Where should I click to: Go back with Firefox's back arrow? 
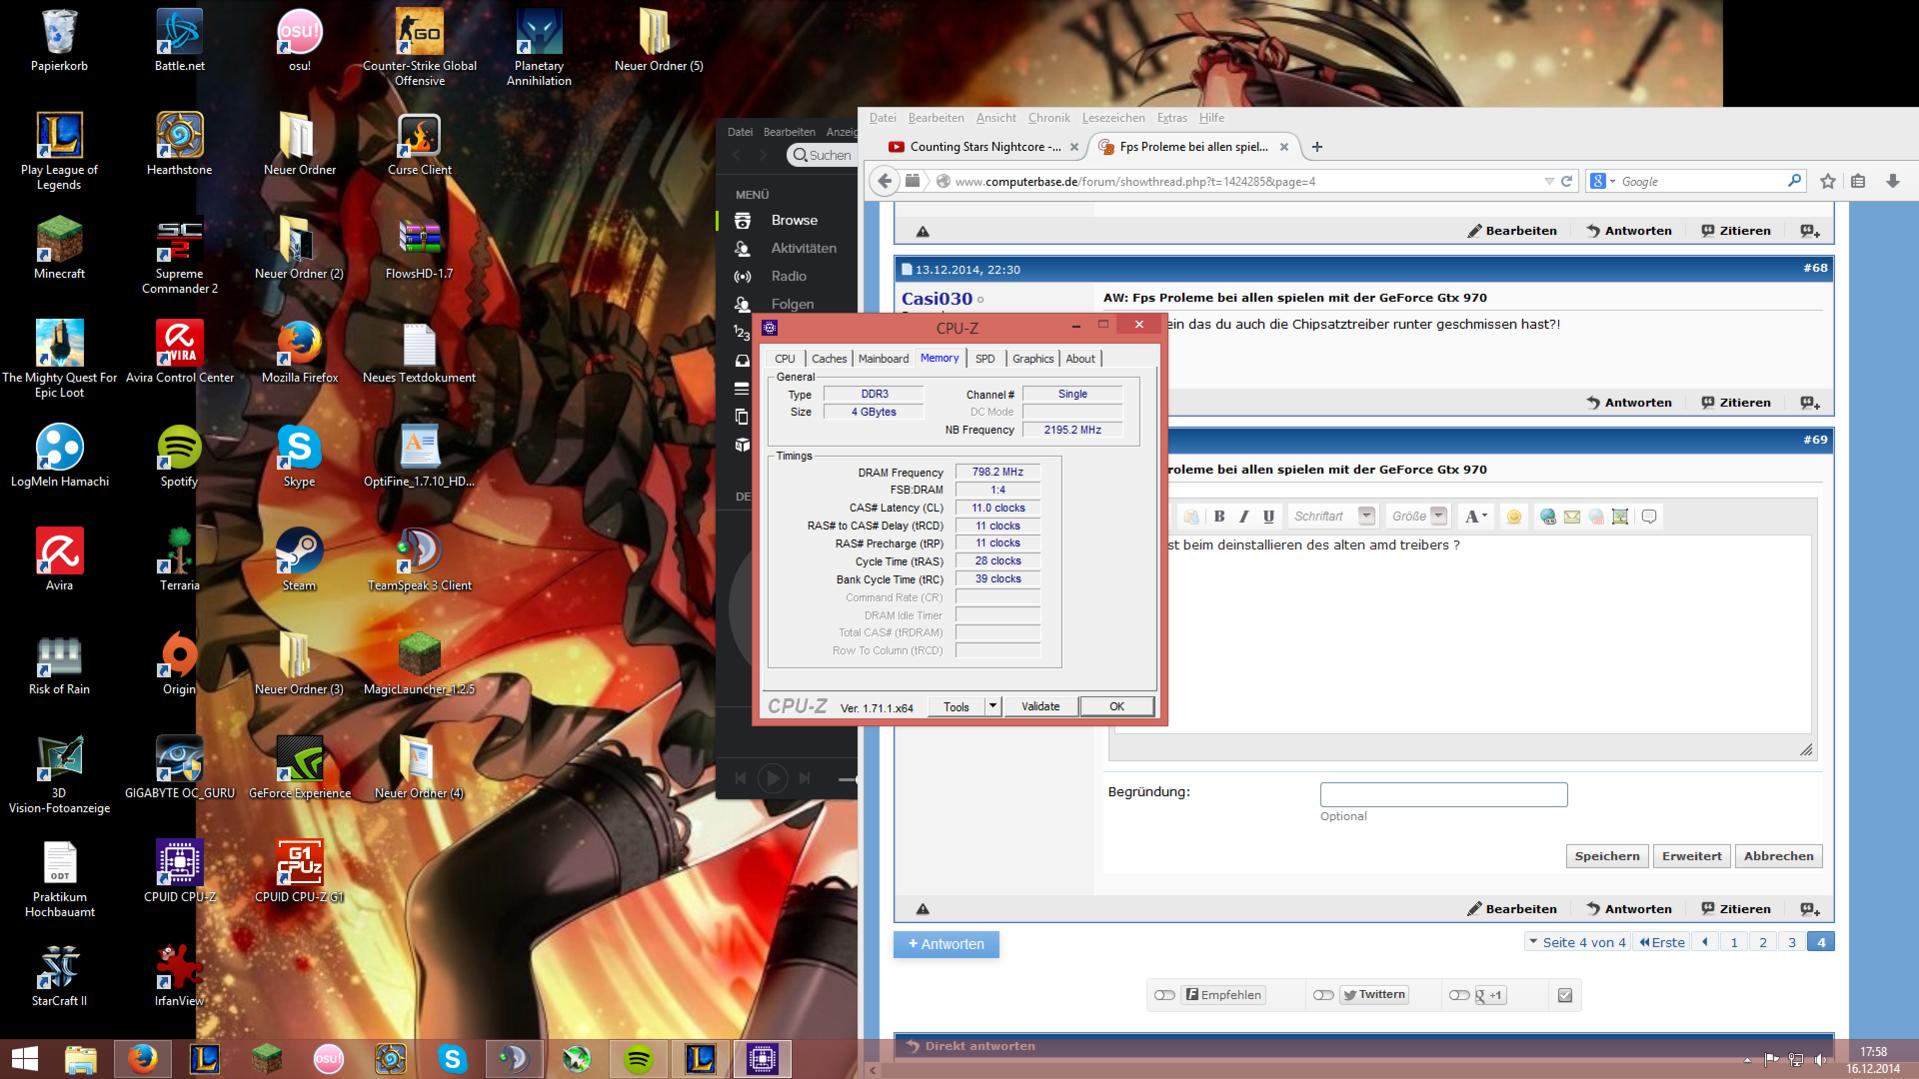[x=884, y=181]
